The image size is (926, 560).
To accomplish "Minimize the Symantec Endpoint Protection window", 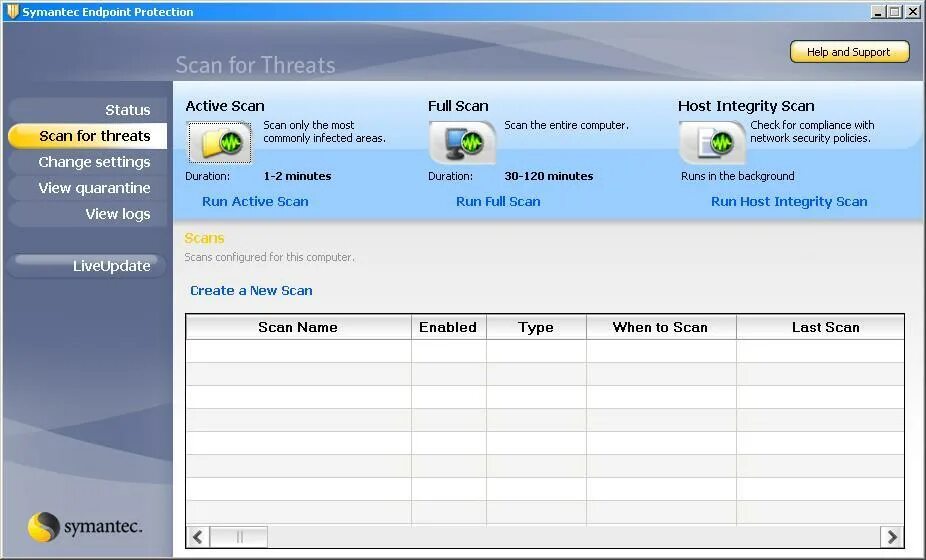I will 878,12.
